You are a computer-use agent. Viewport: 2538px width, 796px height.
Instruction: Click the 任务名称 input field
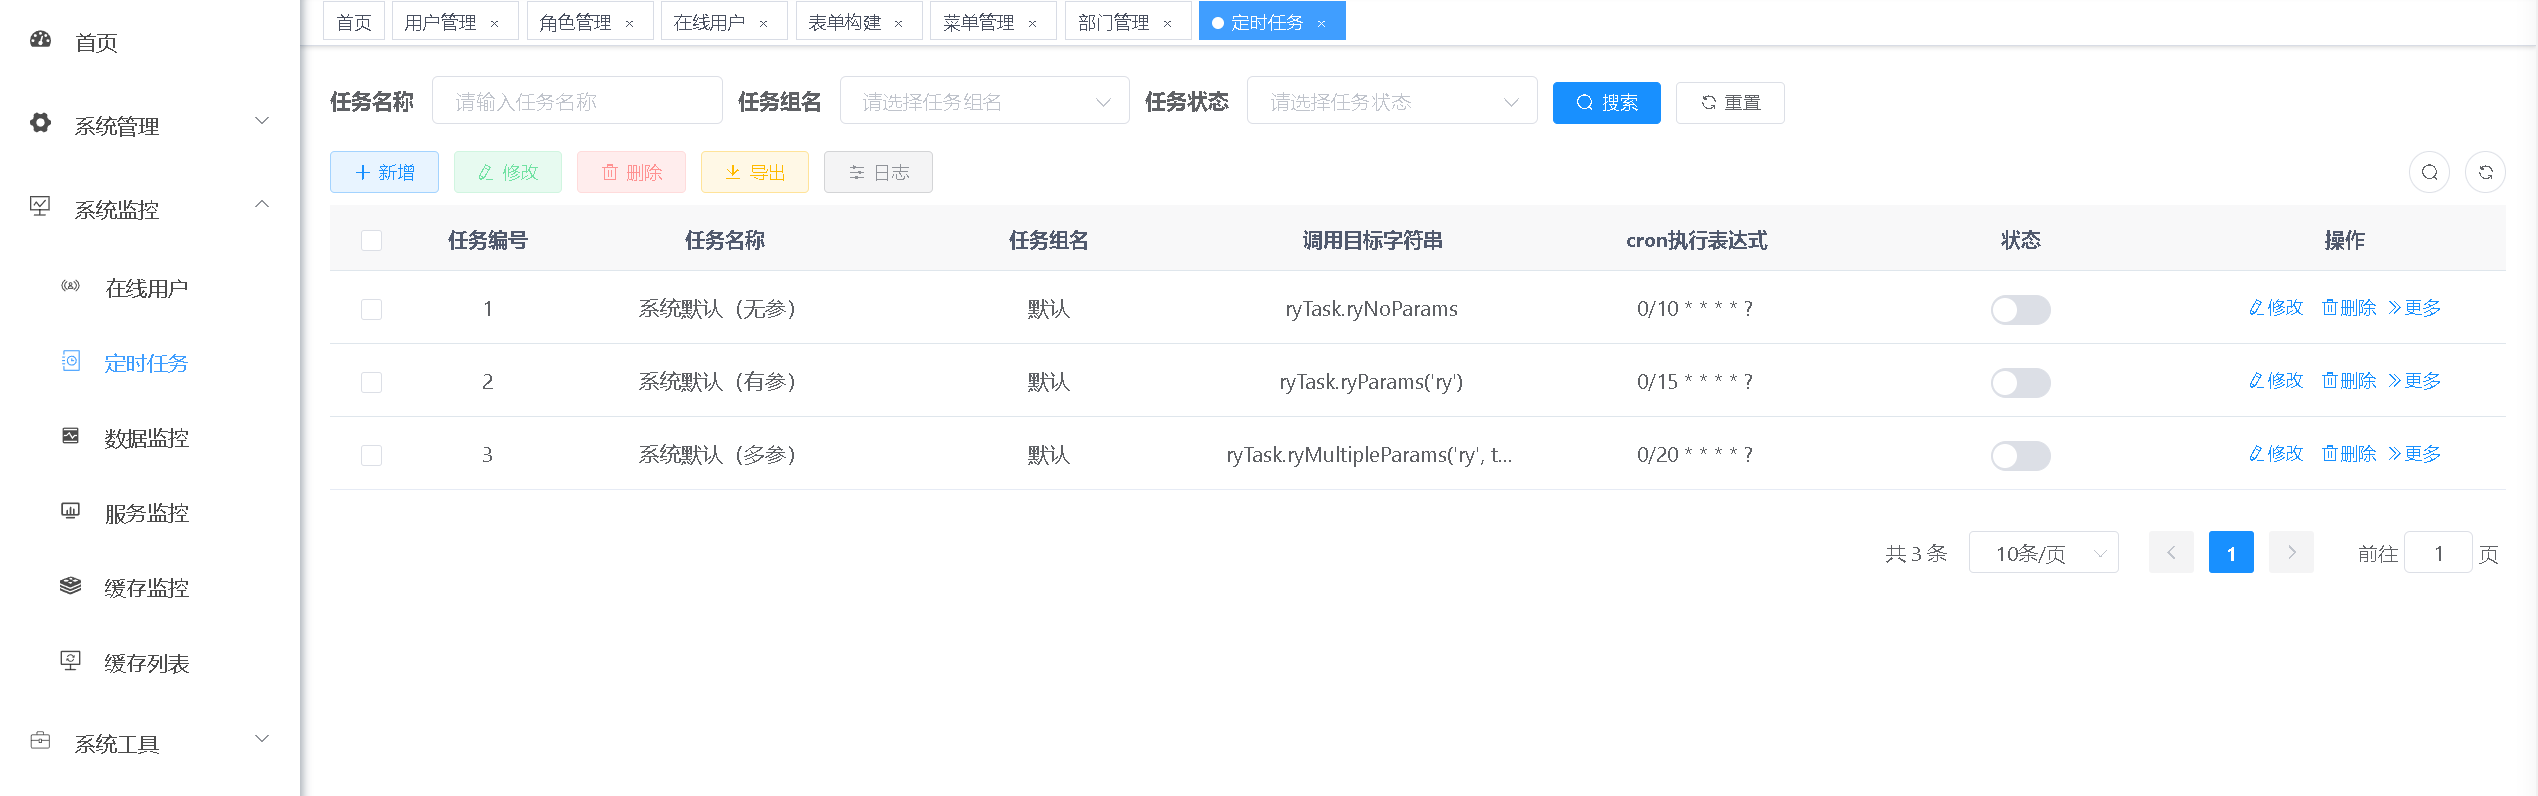577,101
